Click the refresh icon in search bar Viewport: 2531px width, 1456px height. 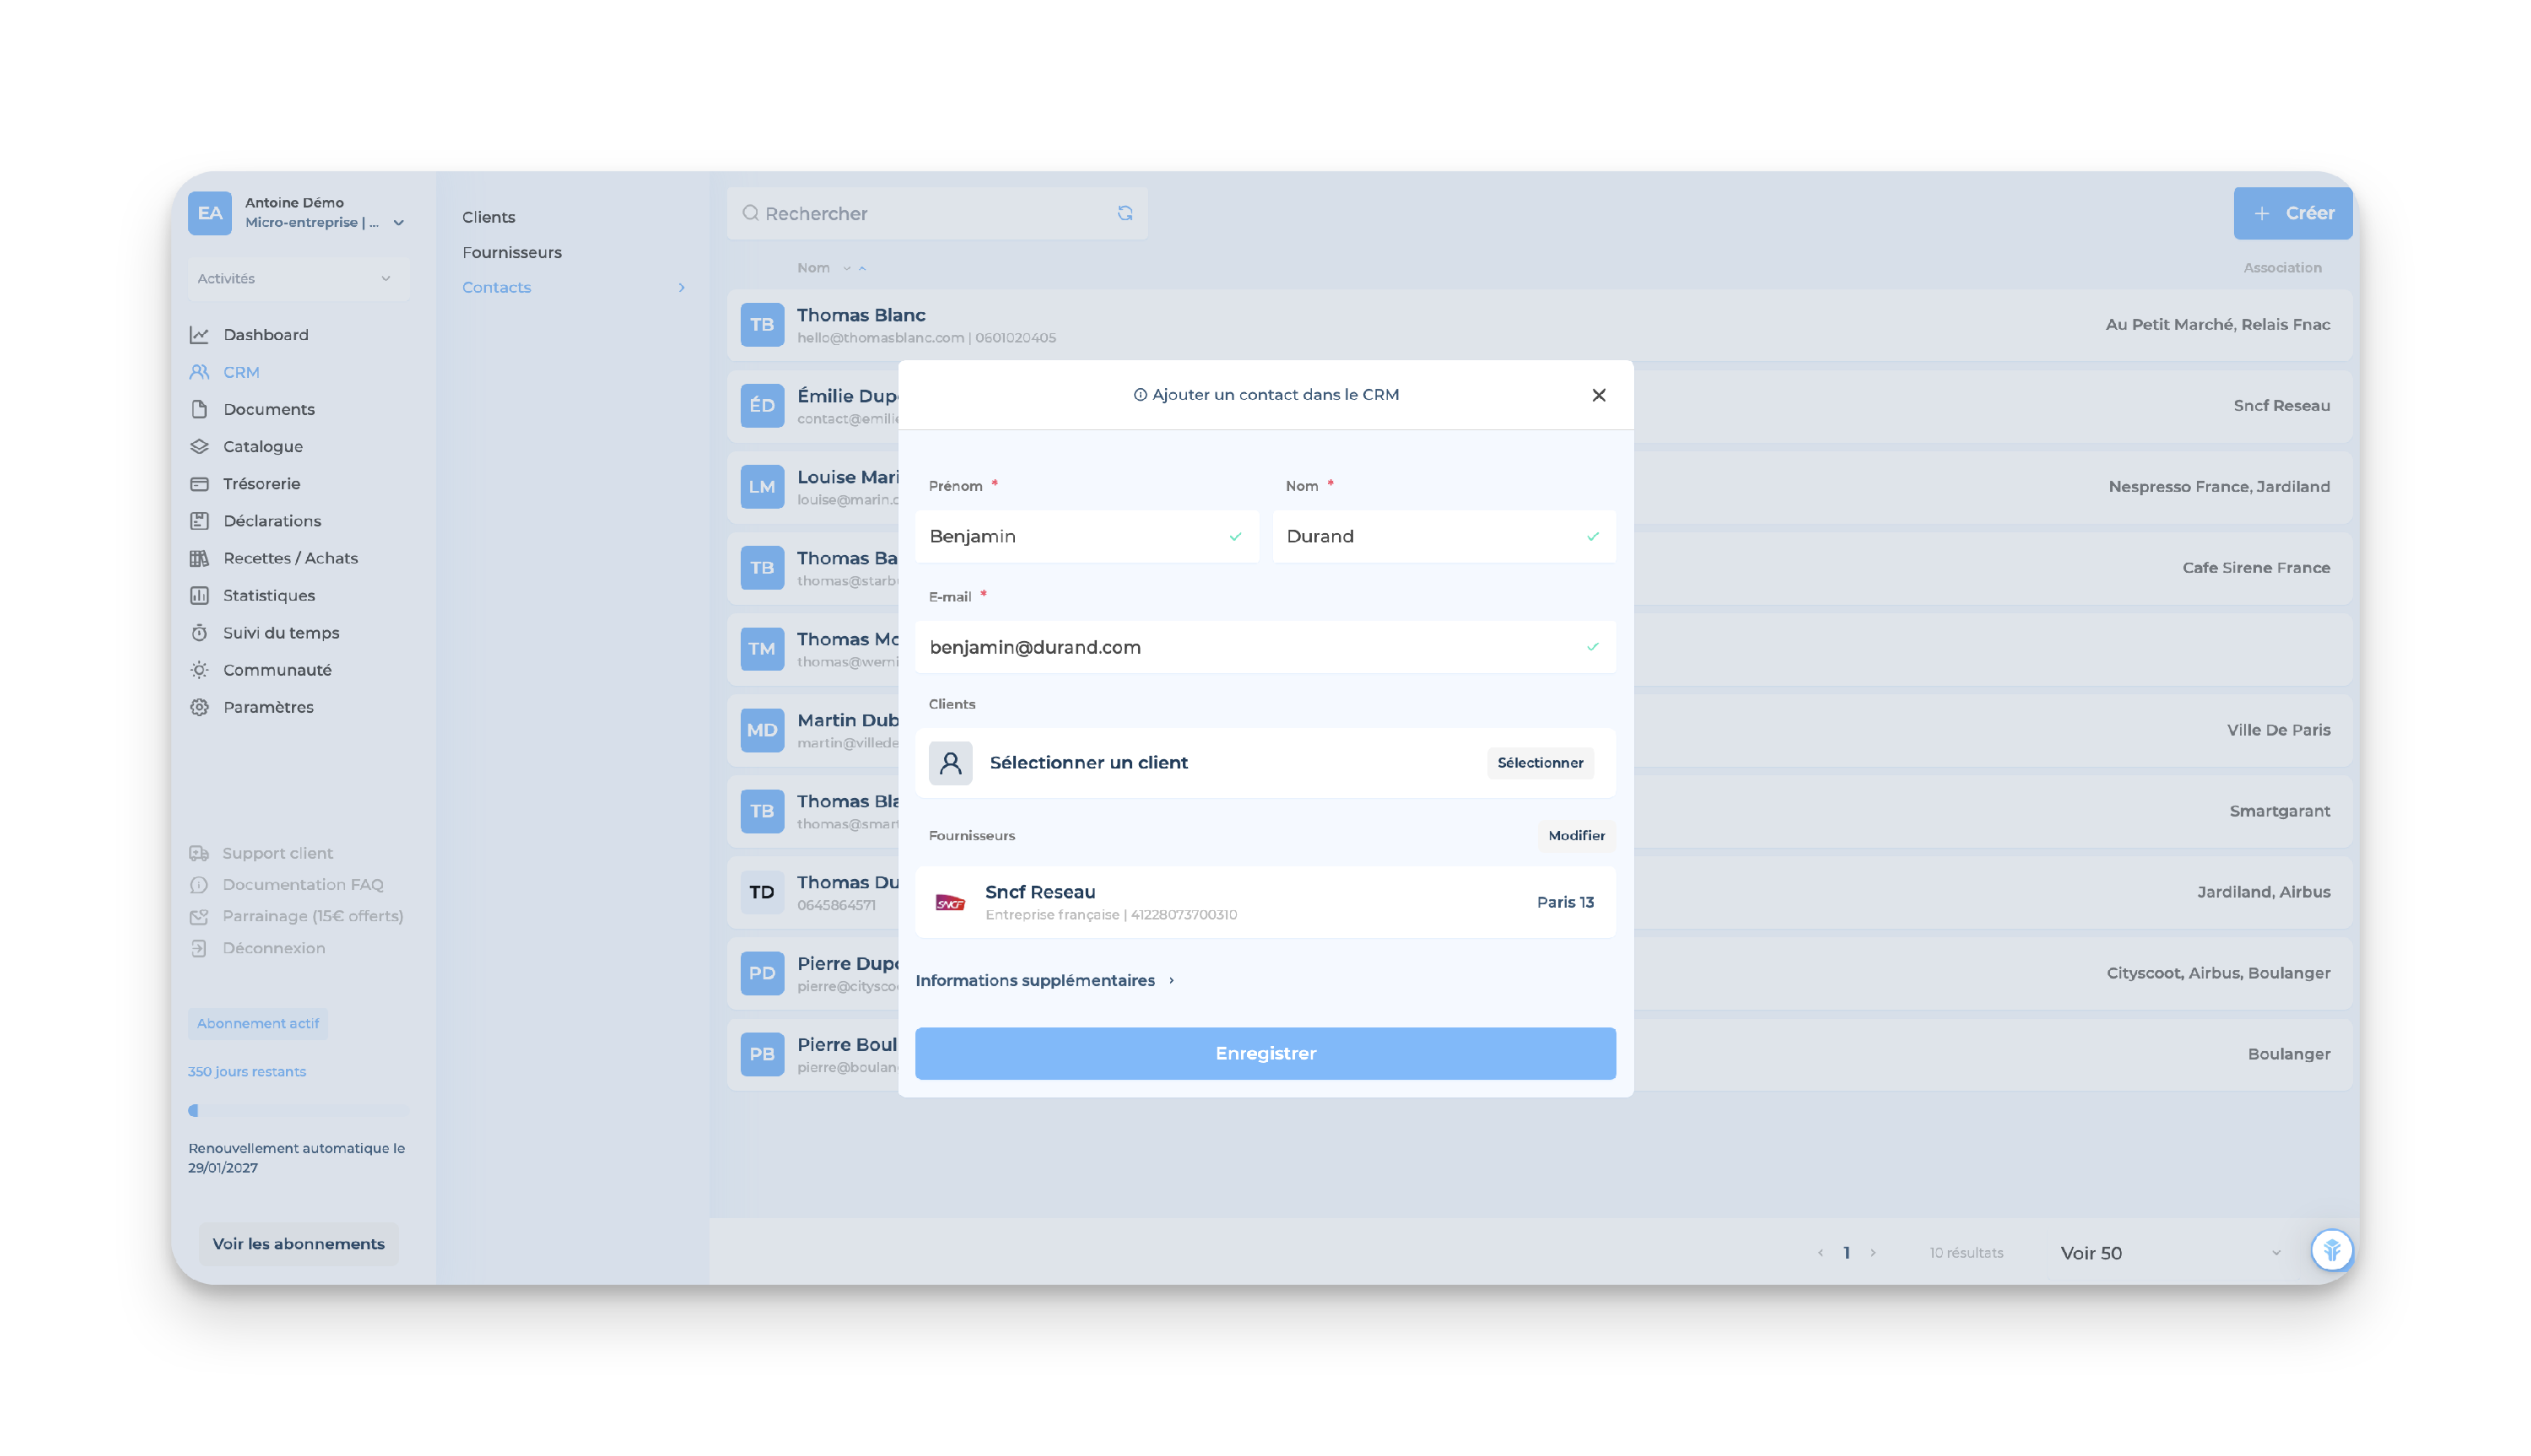coord(1125,213)
